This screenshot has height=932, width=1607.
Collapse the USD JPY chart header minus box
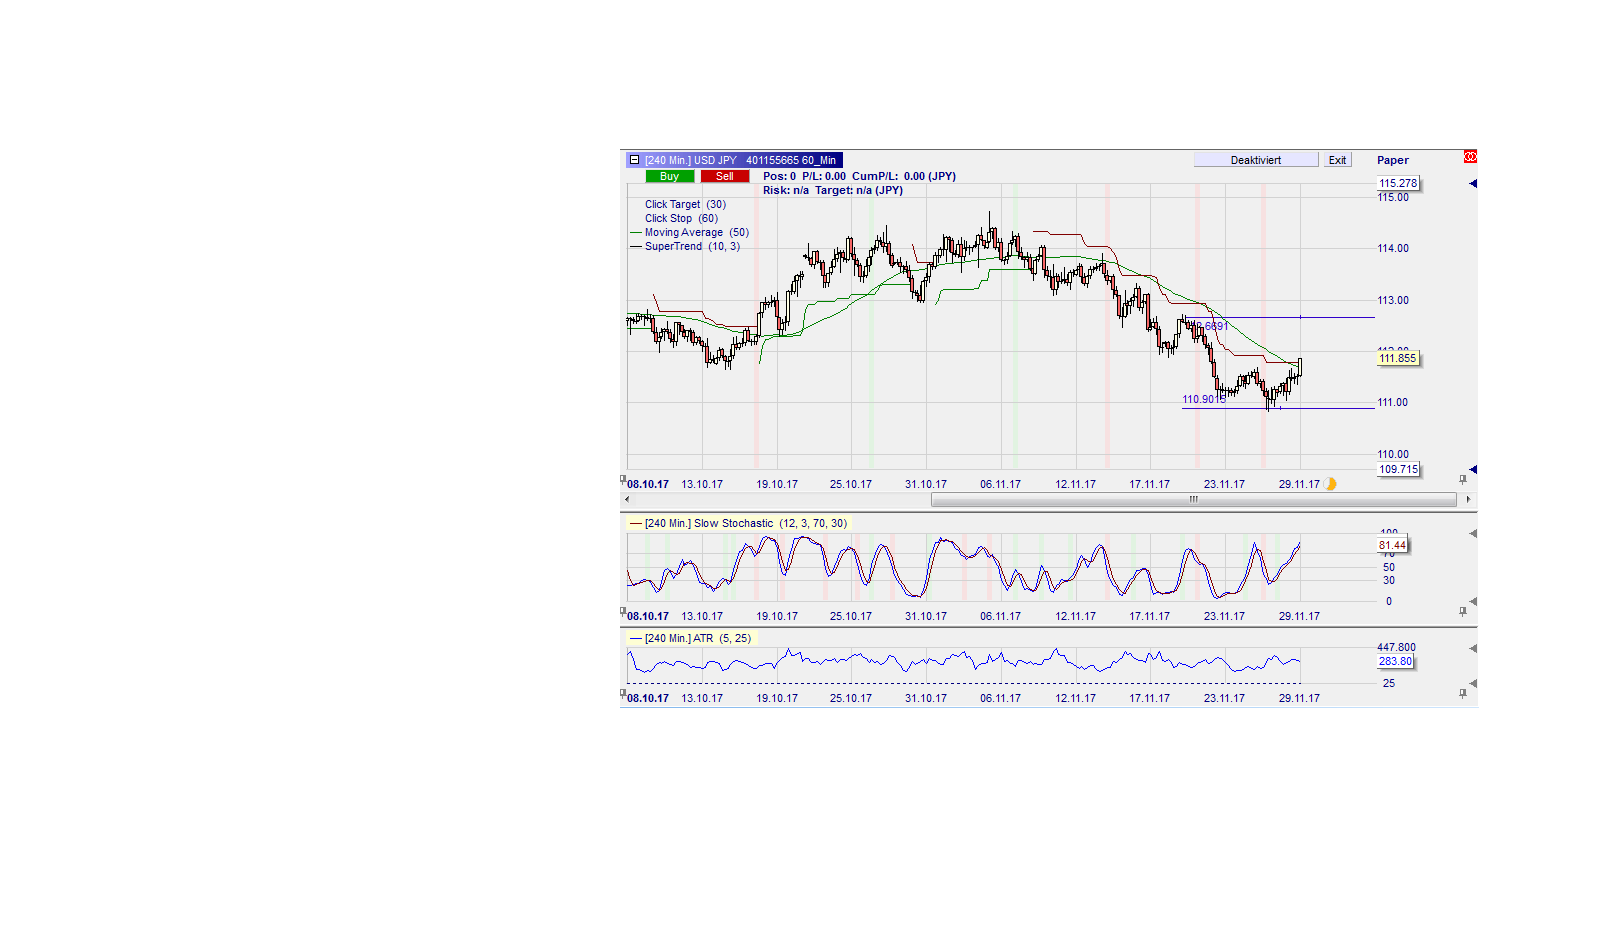click(634, 159)
